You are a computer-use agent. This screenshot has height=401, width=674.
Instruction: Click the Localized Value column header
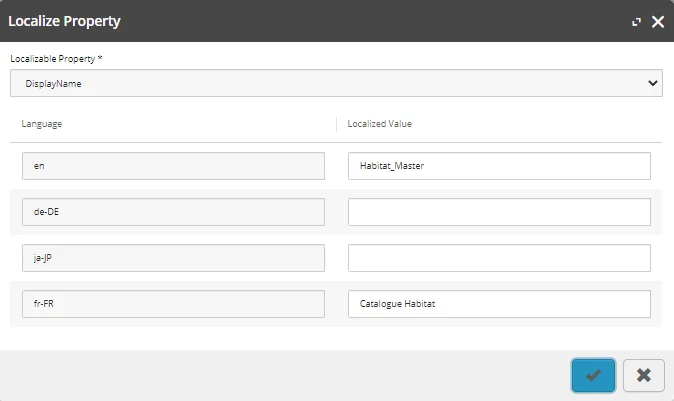pos(380,124)
